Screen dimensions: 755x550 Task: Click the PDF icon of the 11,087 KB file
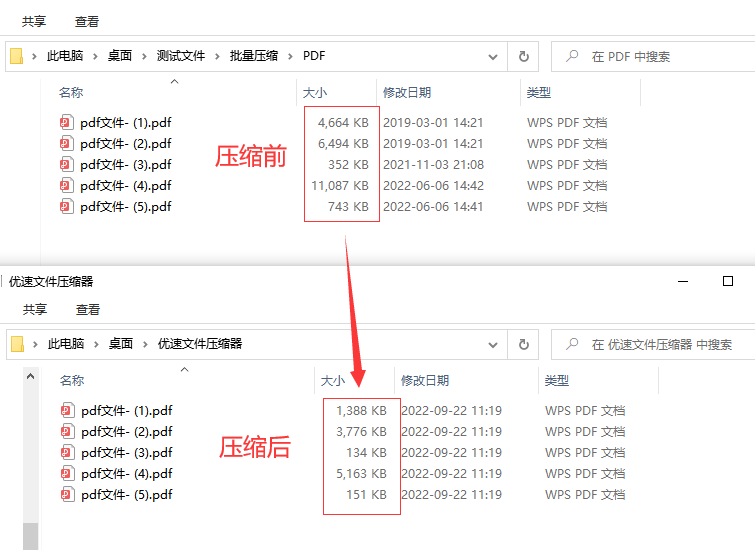pos(66,185)
